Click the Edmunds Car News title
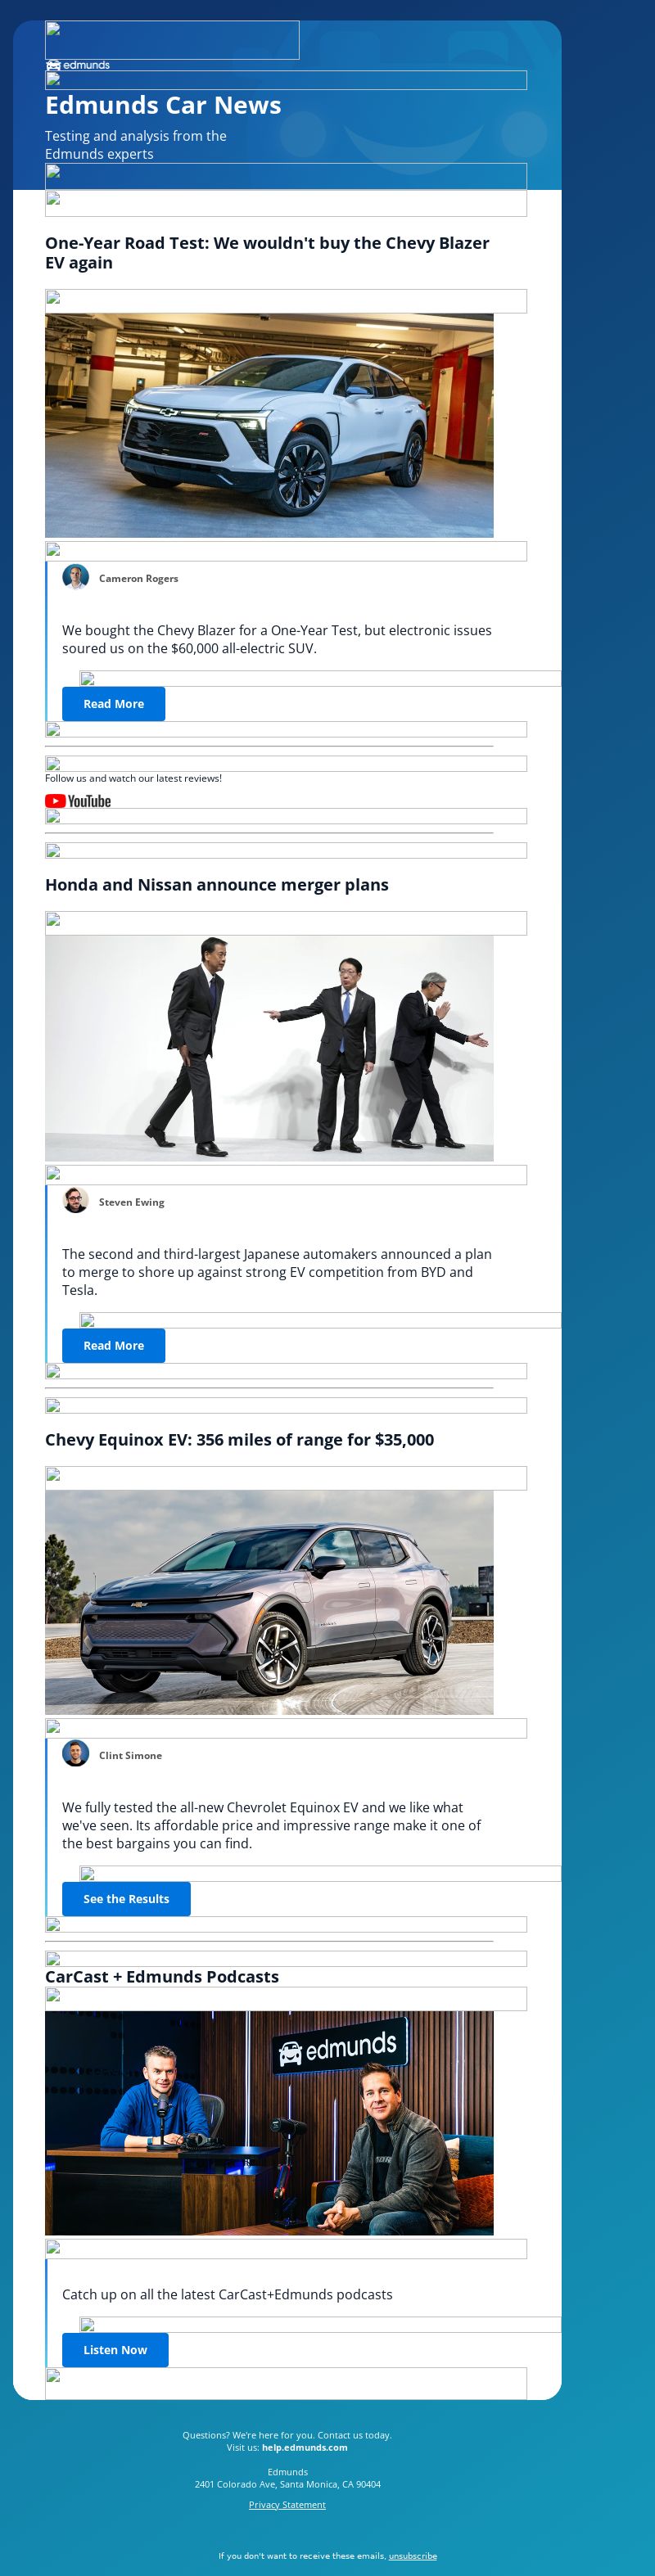Viewport: 655px width, 2576px height. click(163, 105)
